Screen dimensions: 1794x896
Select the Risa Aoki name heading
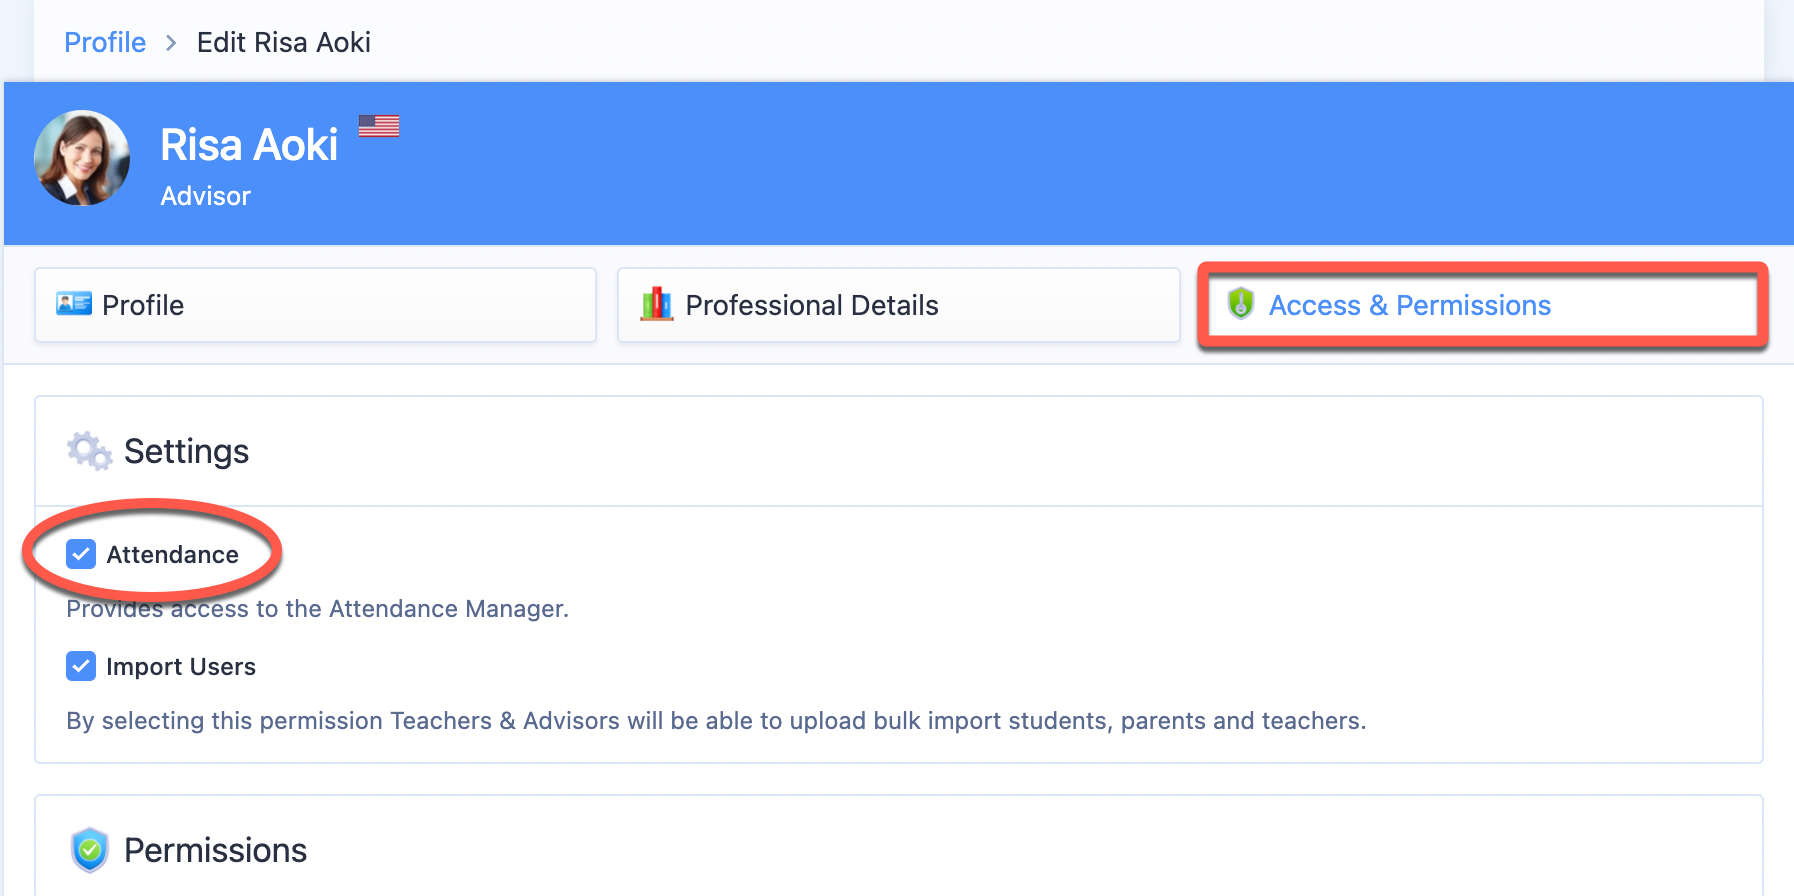(249, 145)
